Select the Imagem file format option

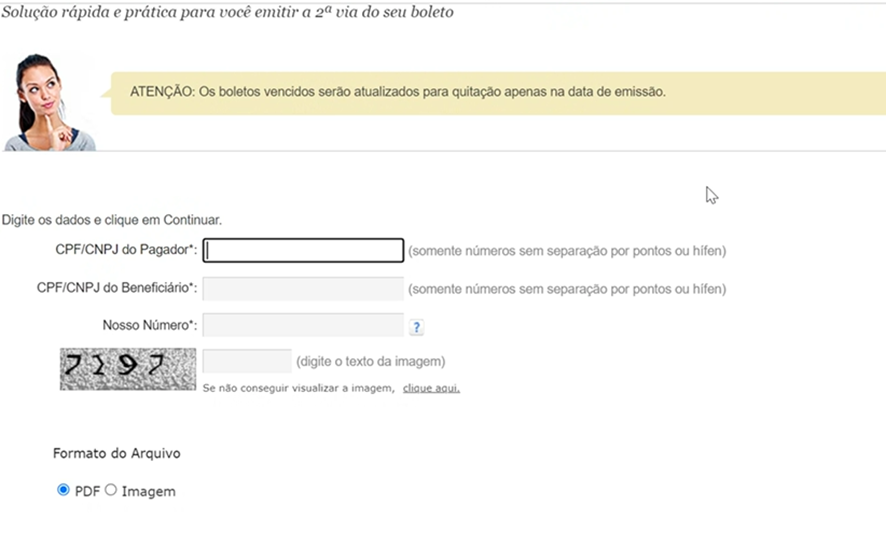111,489
